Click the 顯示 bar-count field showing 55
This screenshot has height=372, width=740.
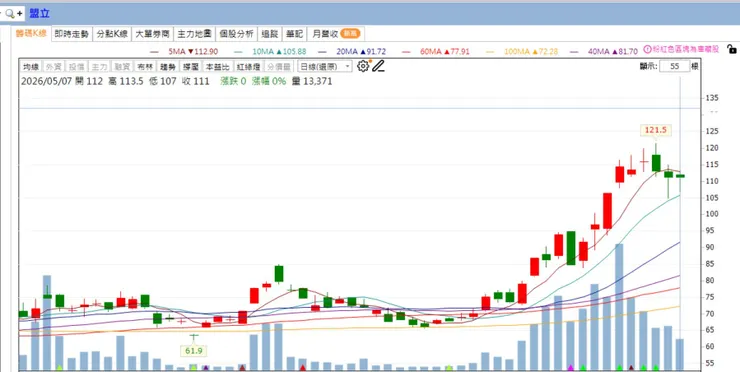674,66
